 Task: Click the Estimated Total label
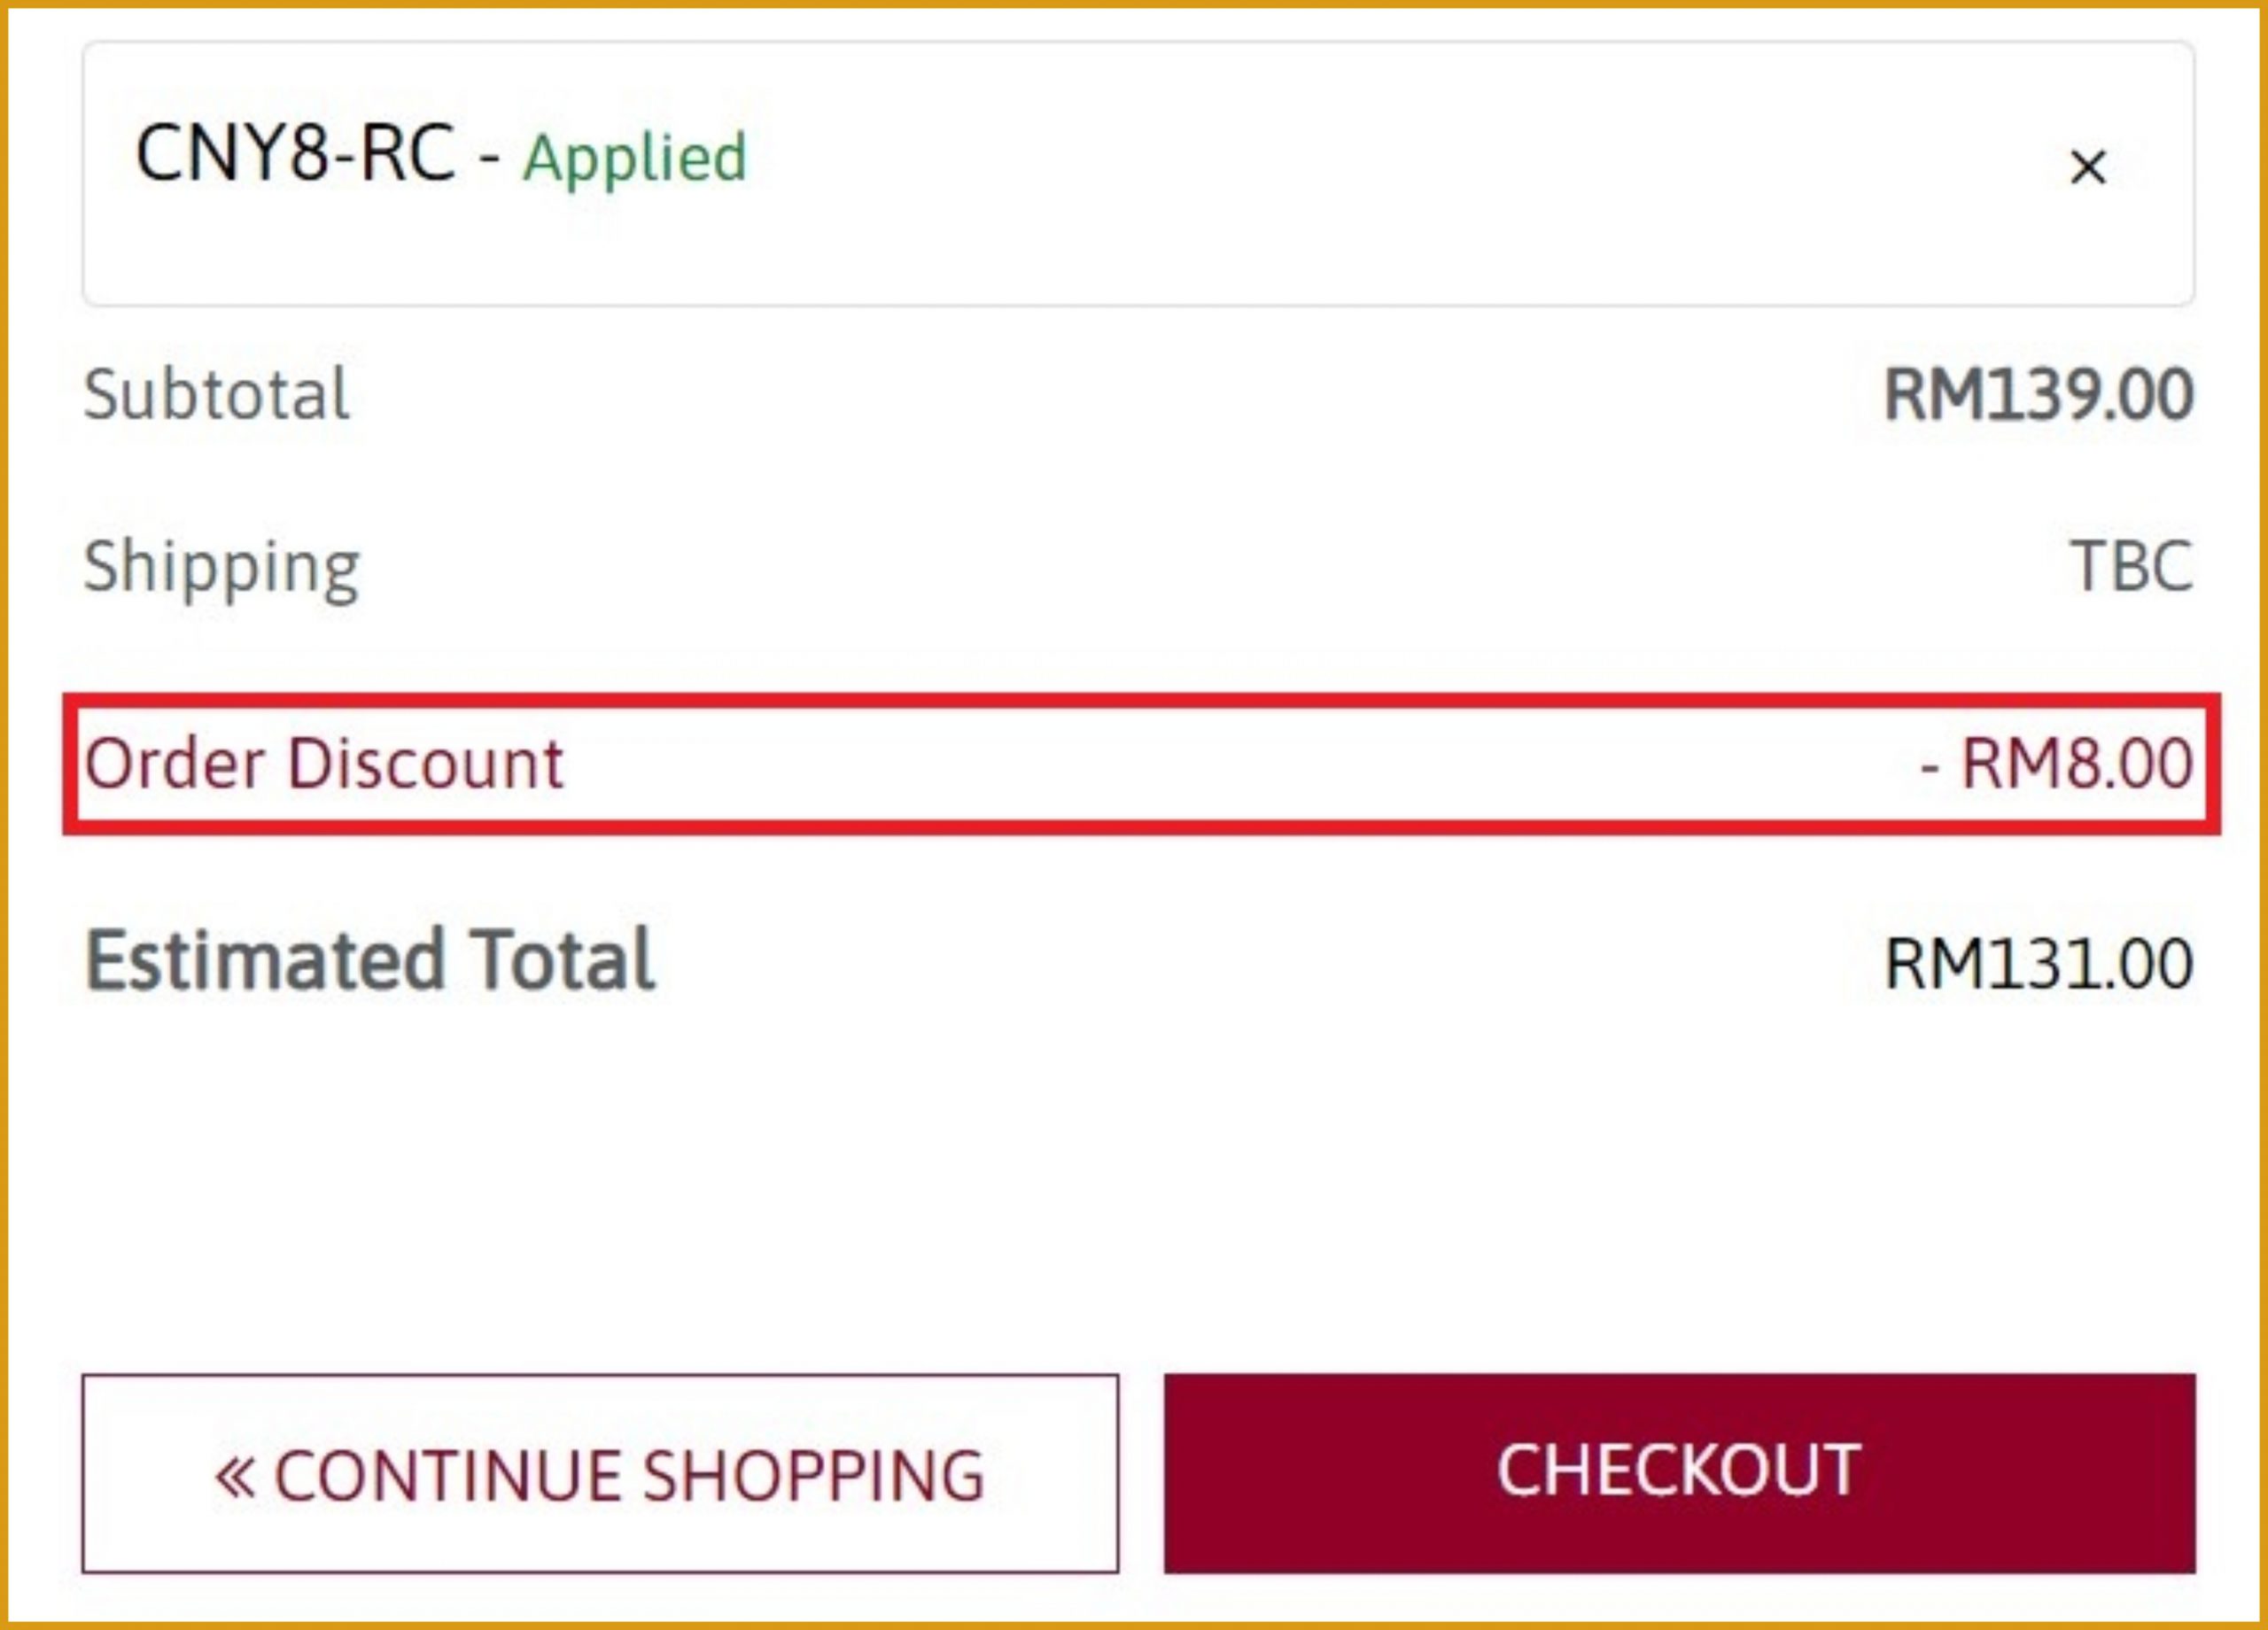[369, 960]
